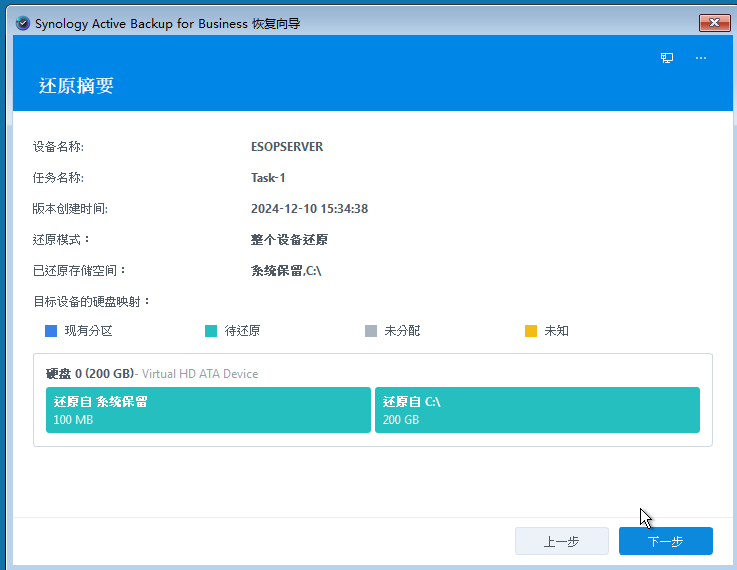
Task: Click the version timestamp 2024-12-10 15:34:38
Action: tap(309, 209)
